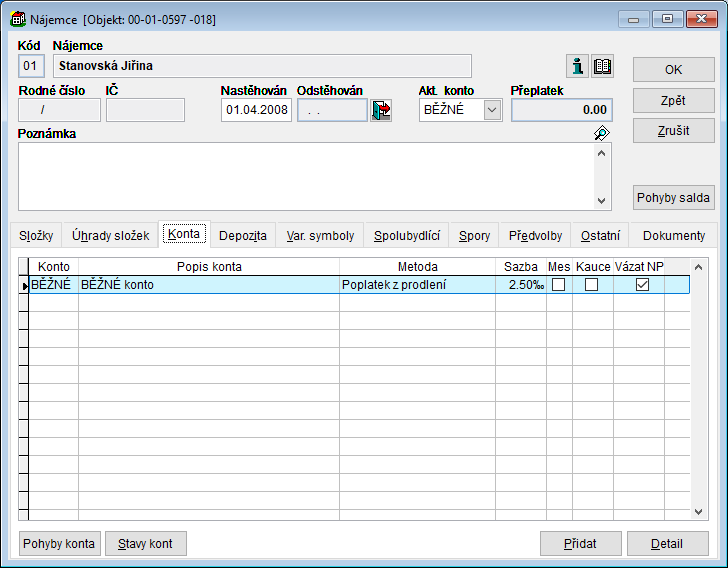Viewport: 728px width, 568px height.
Task: Click the application icon in the title bar
Action: click(x=17, y=19)
